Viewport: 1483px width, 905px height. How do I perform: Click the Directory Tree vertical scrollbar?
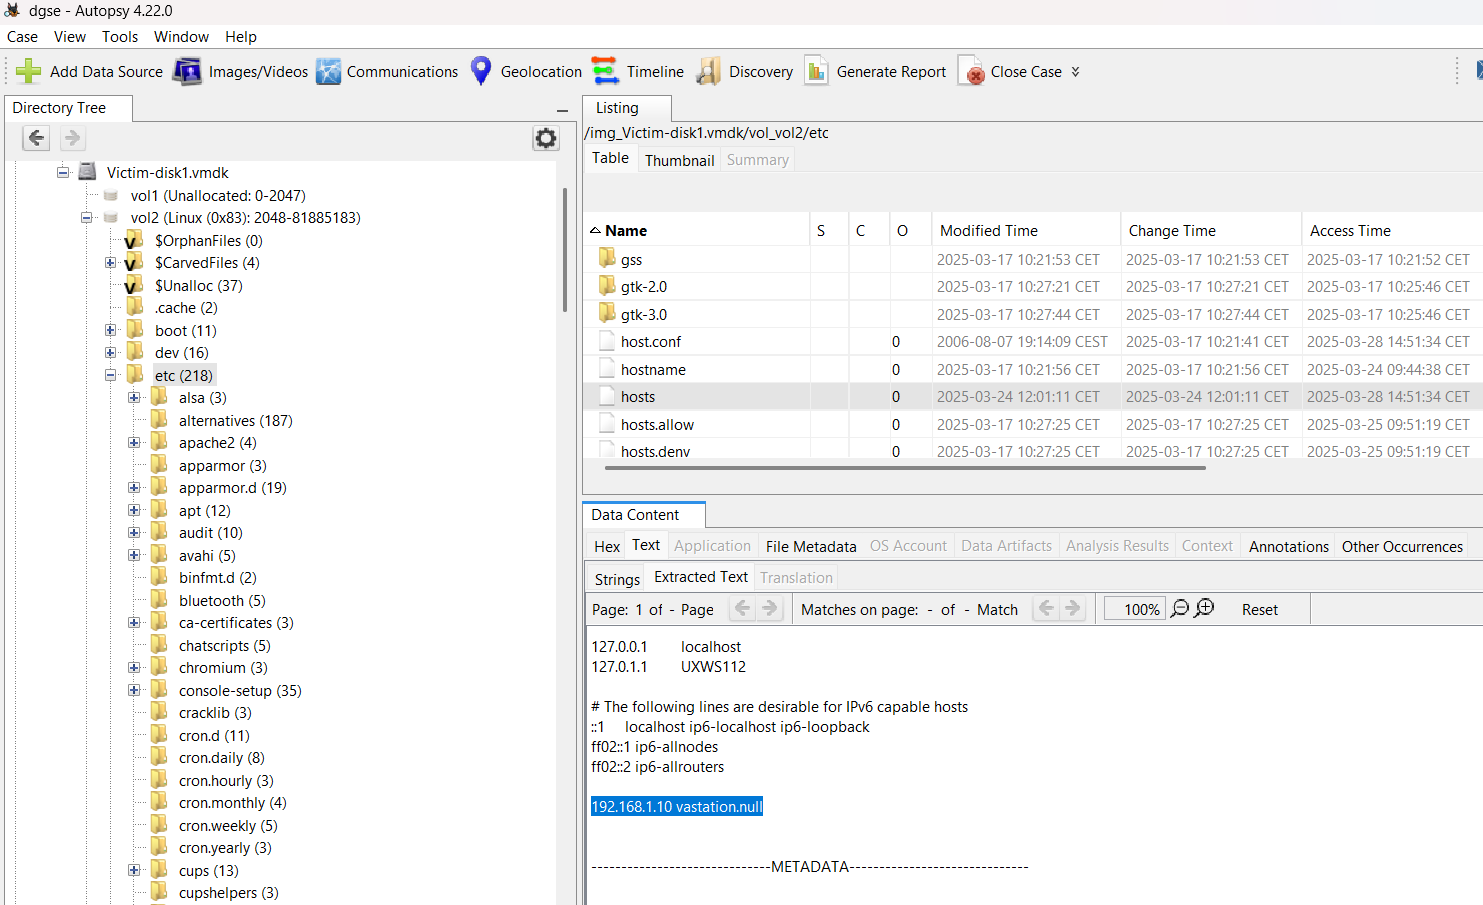pyautogui.click(x=565, y=250)
